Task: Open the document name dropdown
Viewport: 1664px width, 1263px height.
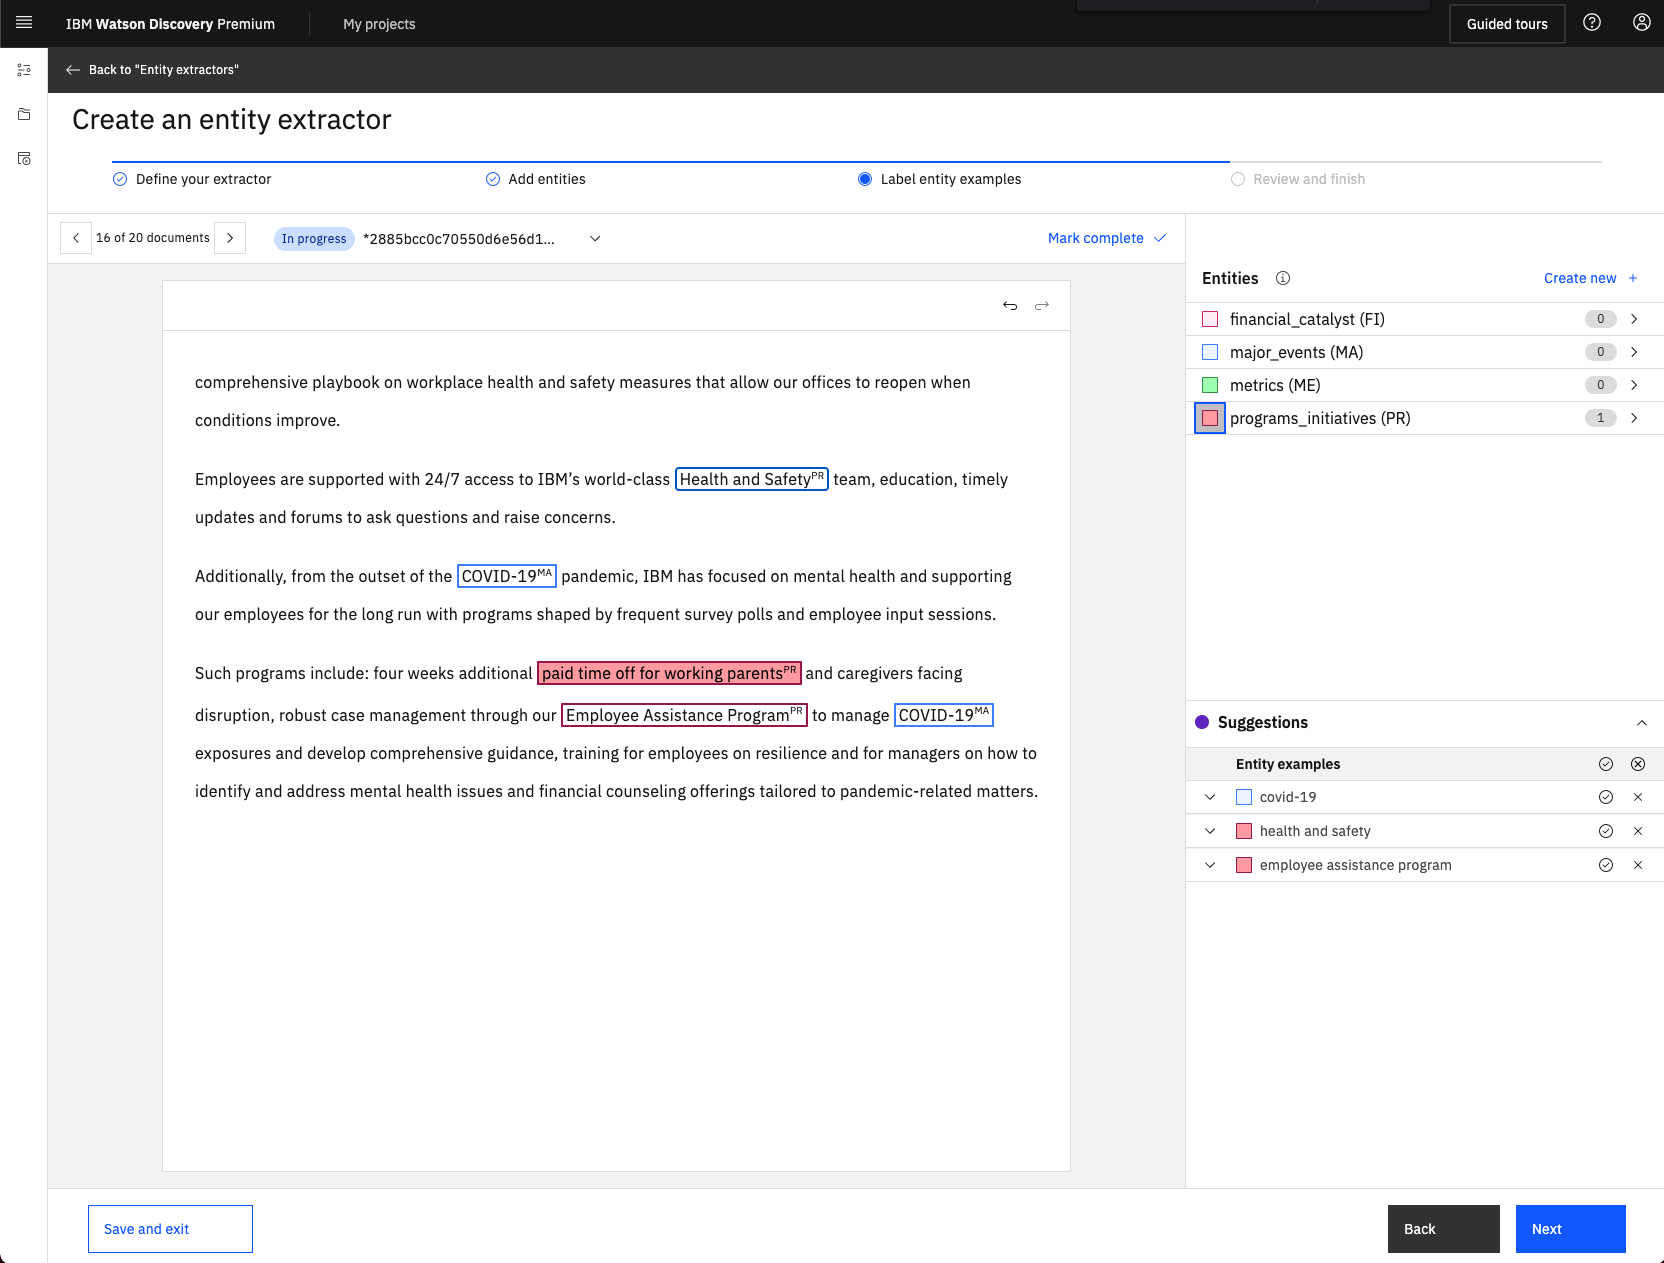Action: click(x=595, y=239)
